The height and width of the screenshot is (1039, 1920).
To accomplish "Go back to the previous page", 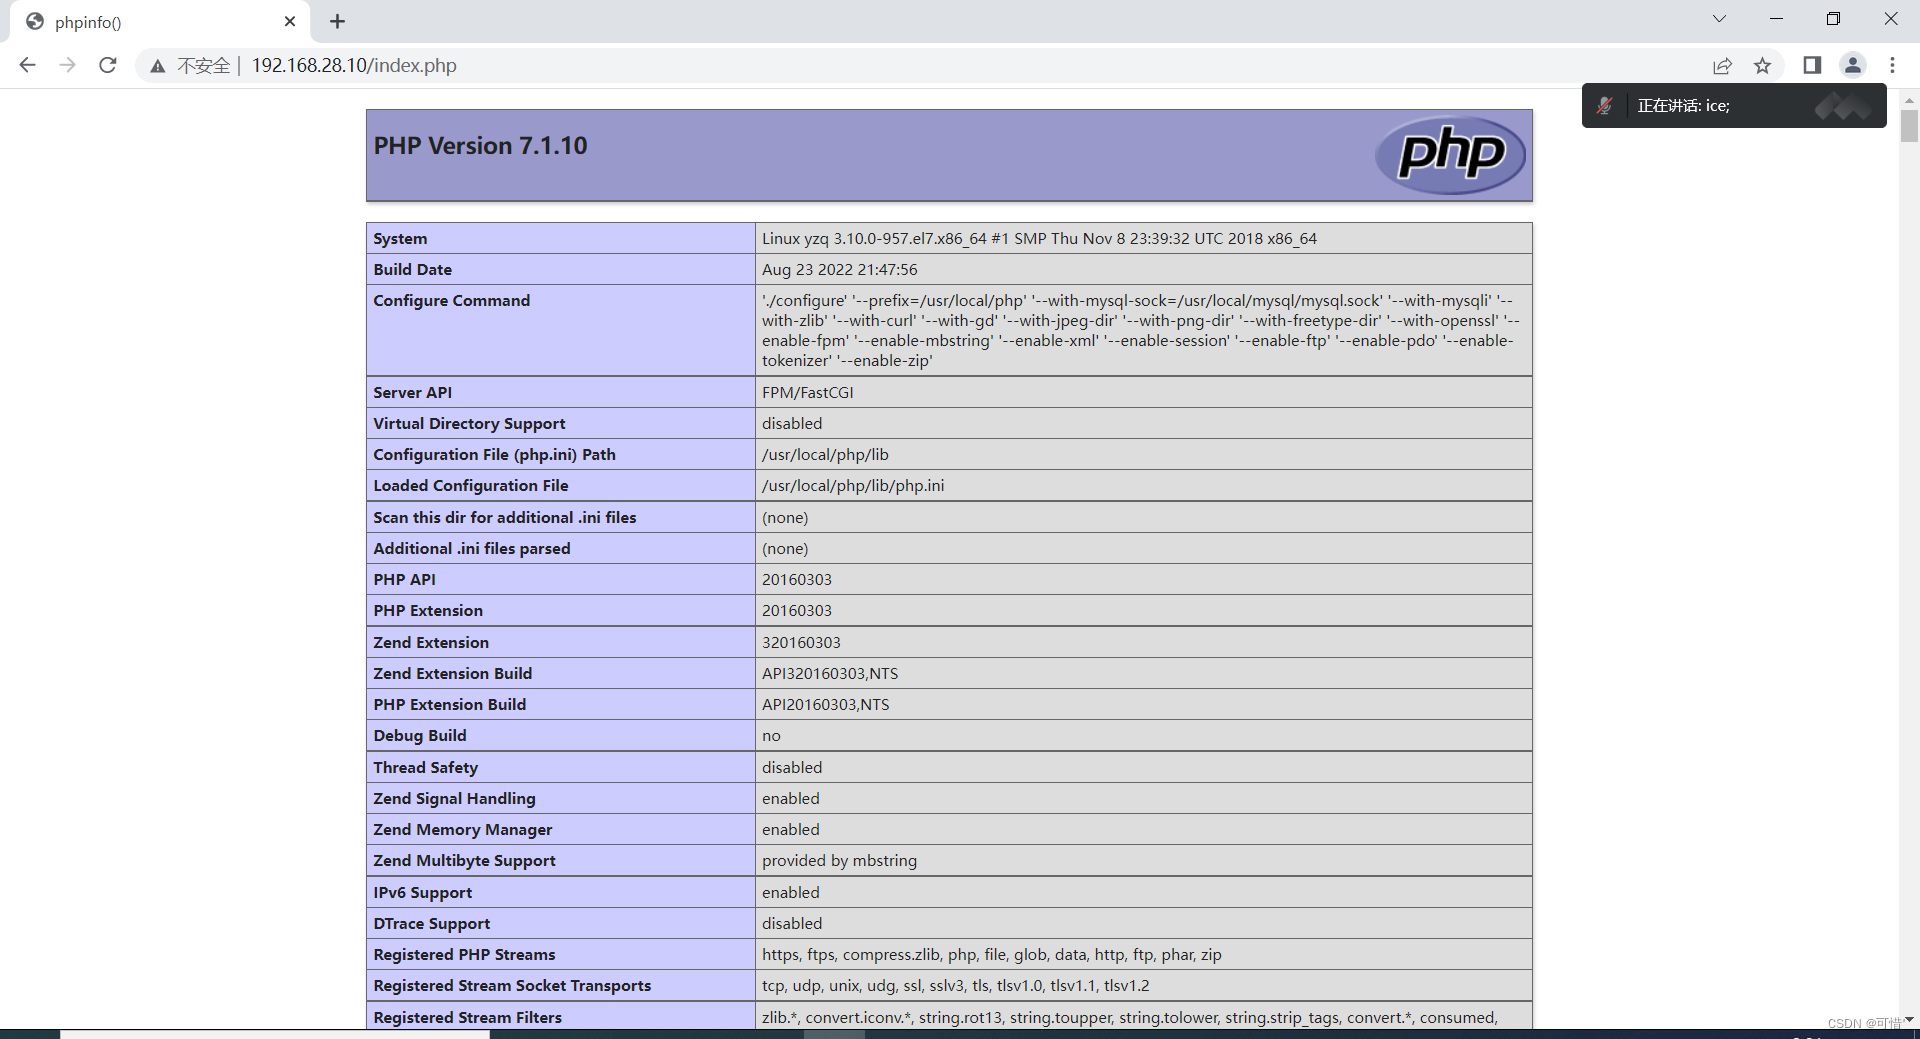I will coord(27,65).
